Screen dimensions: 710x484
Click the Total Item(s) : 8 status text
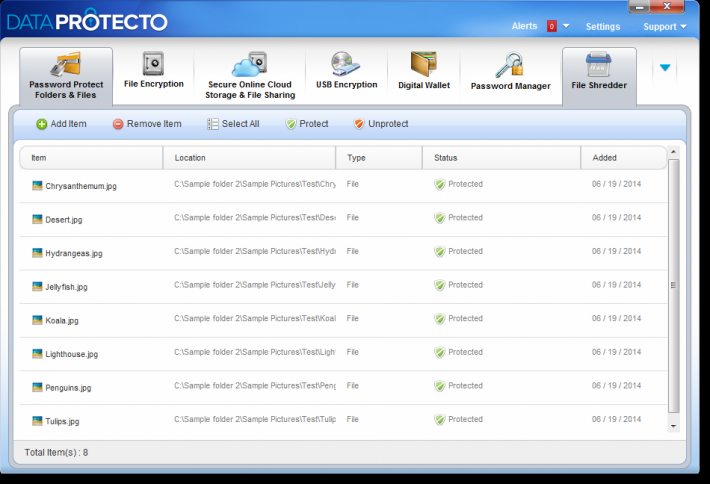(x=56, y=452)
